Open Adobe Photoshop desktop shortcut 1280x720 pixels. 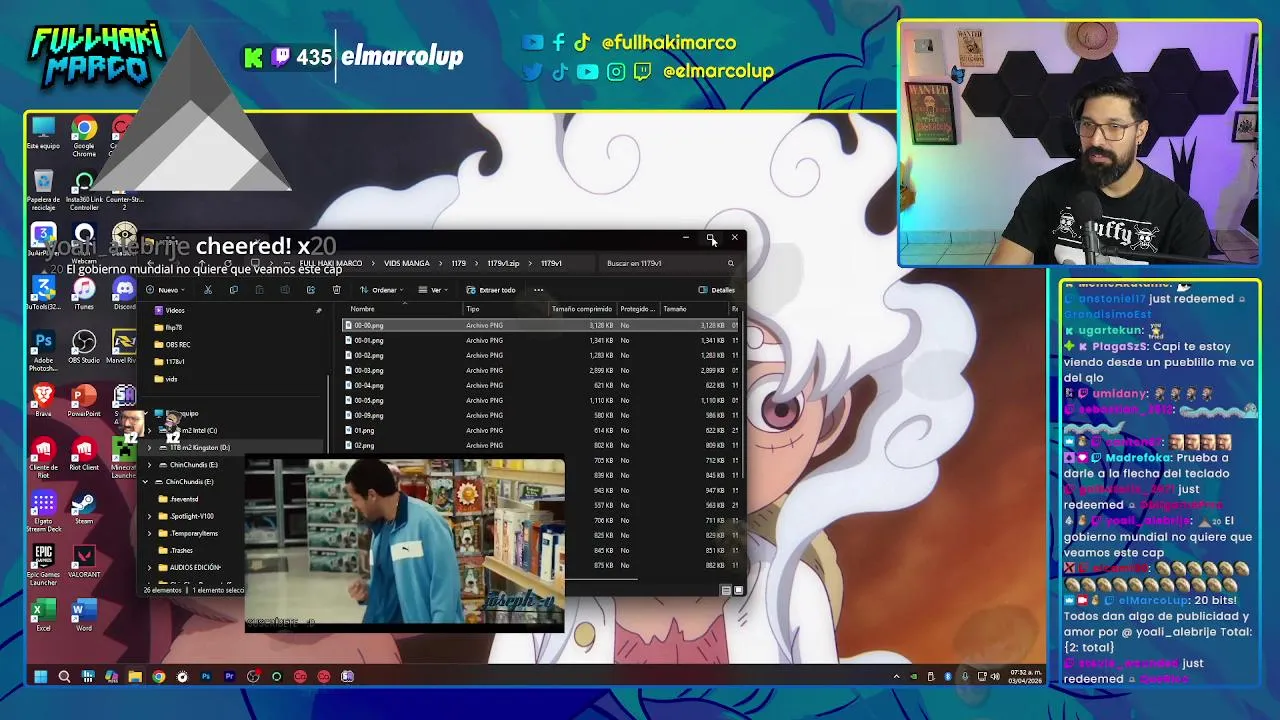pos(43,349)
